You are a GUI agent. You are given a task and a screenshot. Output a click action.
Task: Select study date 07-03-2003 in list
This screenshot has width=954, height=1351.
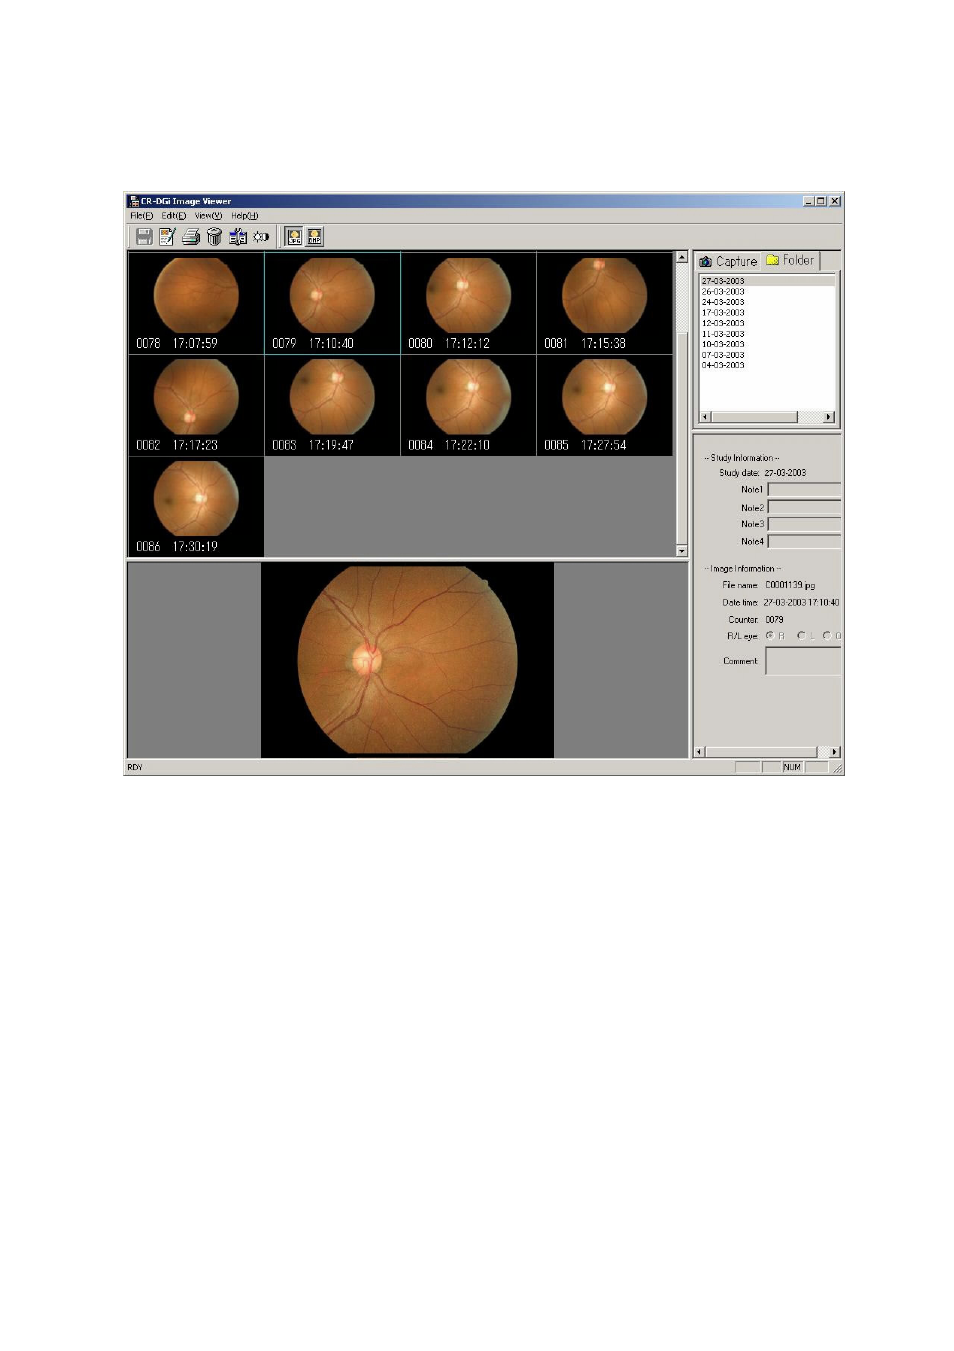[723, 355]
